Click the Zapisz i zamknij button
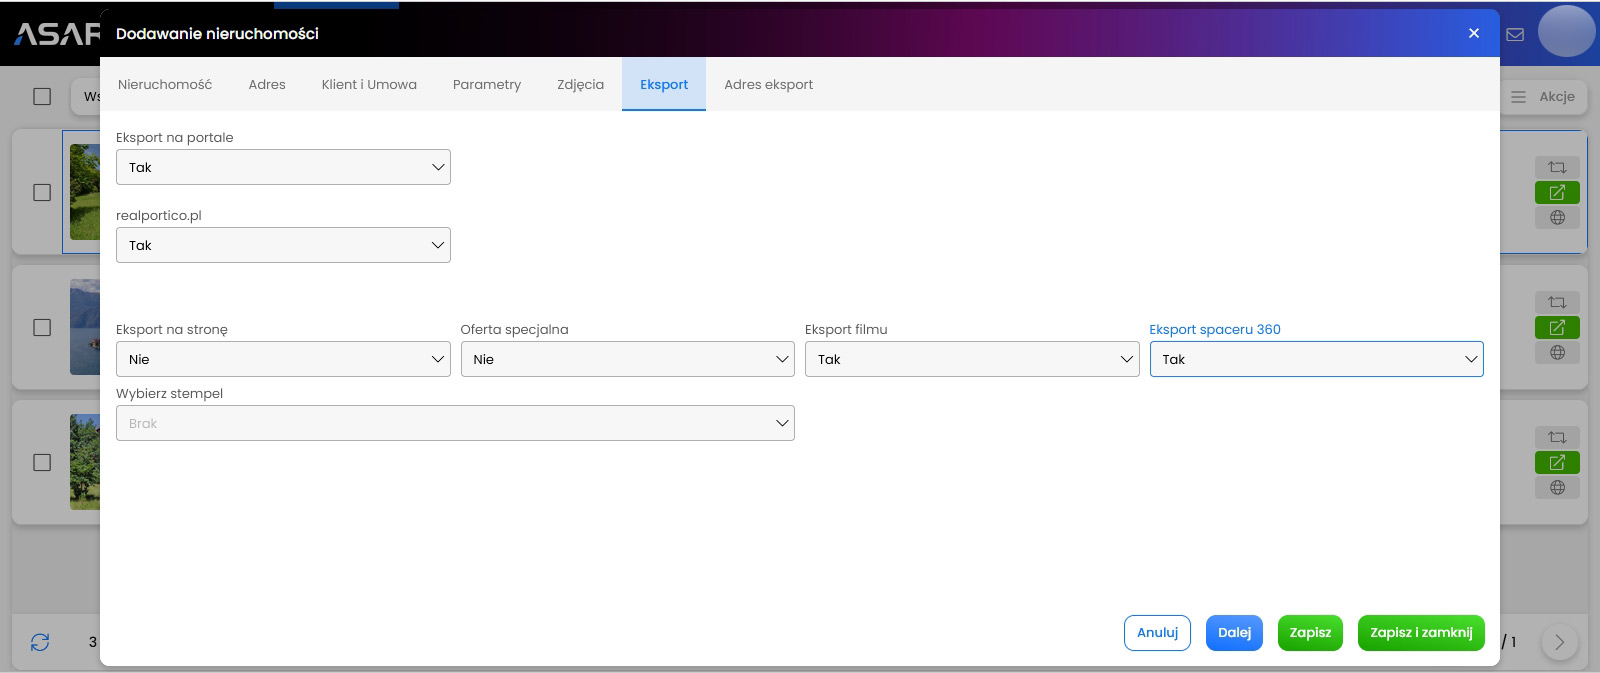This screenshot has width=1600, height=673. click(x=1421, y=633)
